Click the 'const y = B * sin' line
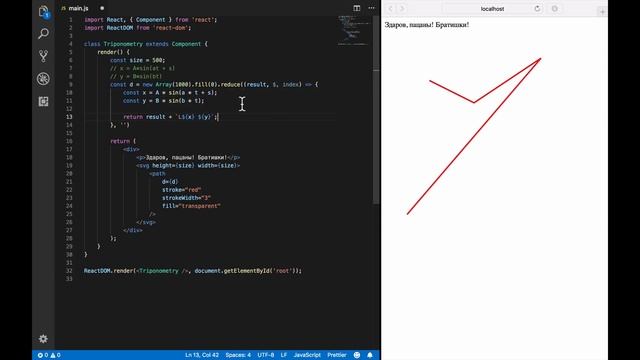Image resolution: width=640 pixels, height=360 pixels. point(163,101)
